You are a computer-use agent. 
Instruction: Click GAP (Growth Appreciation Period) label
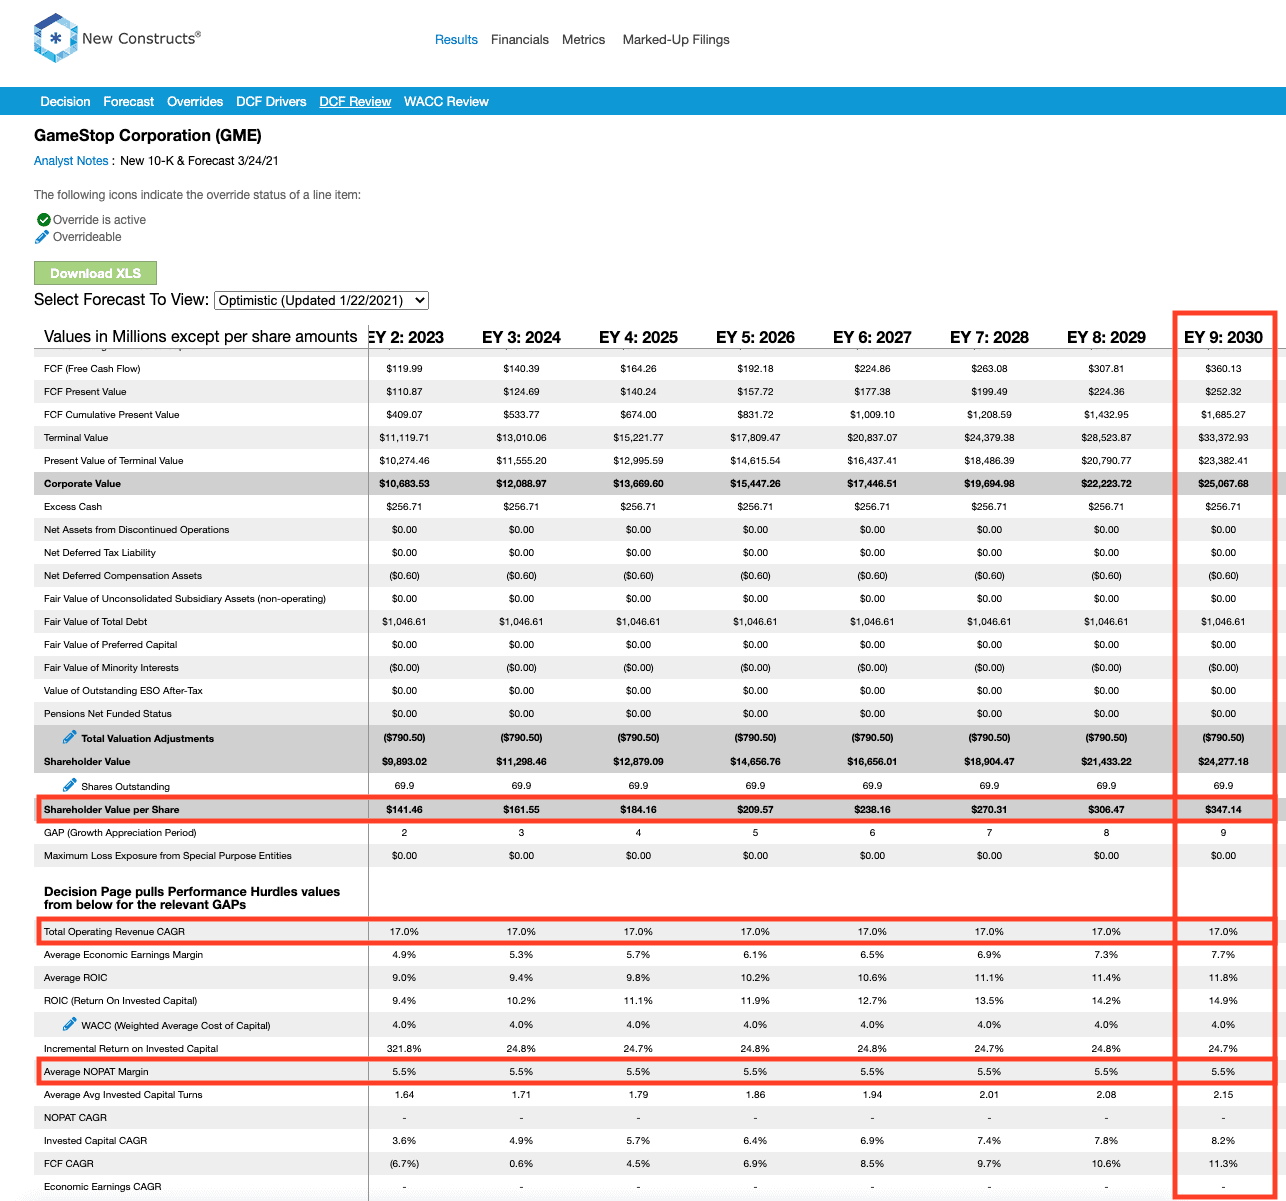tap(120, 833)
